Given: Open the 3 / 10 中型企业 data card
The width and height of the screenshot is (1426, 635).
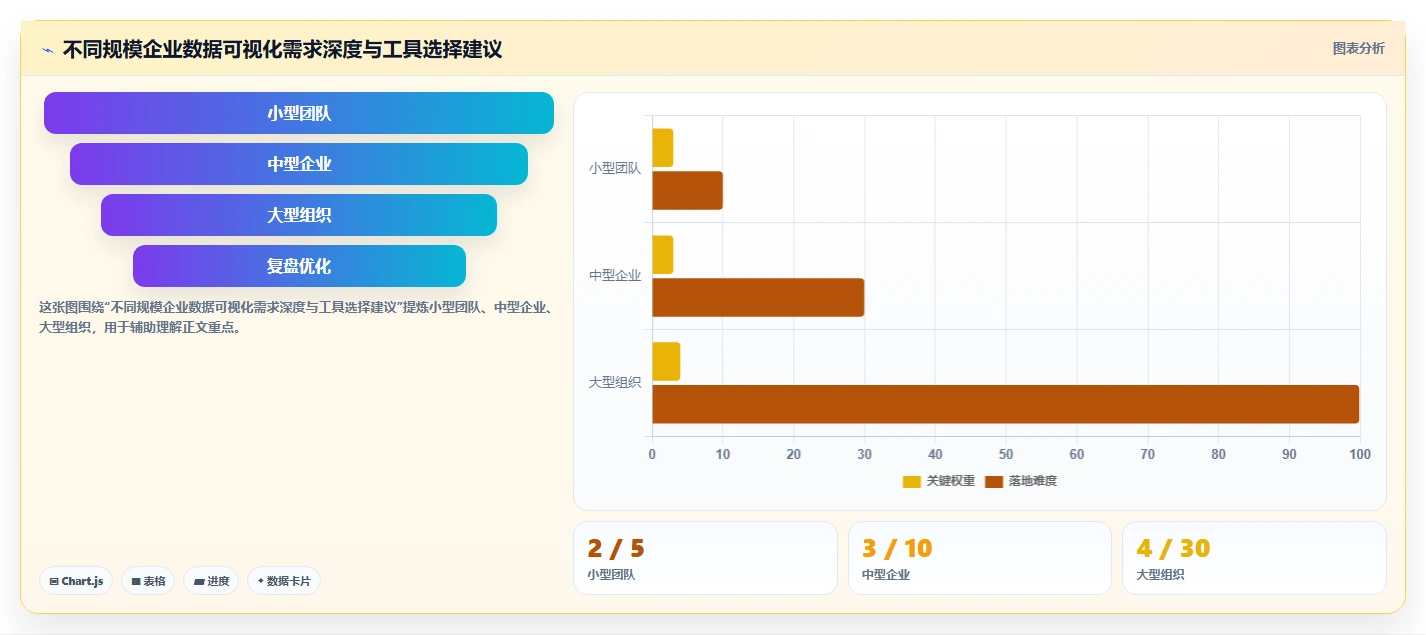Looking at the screenshot, I should 980,558.
